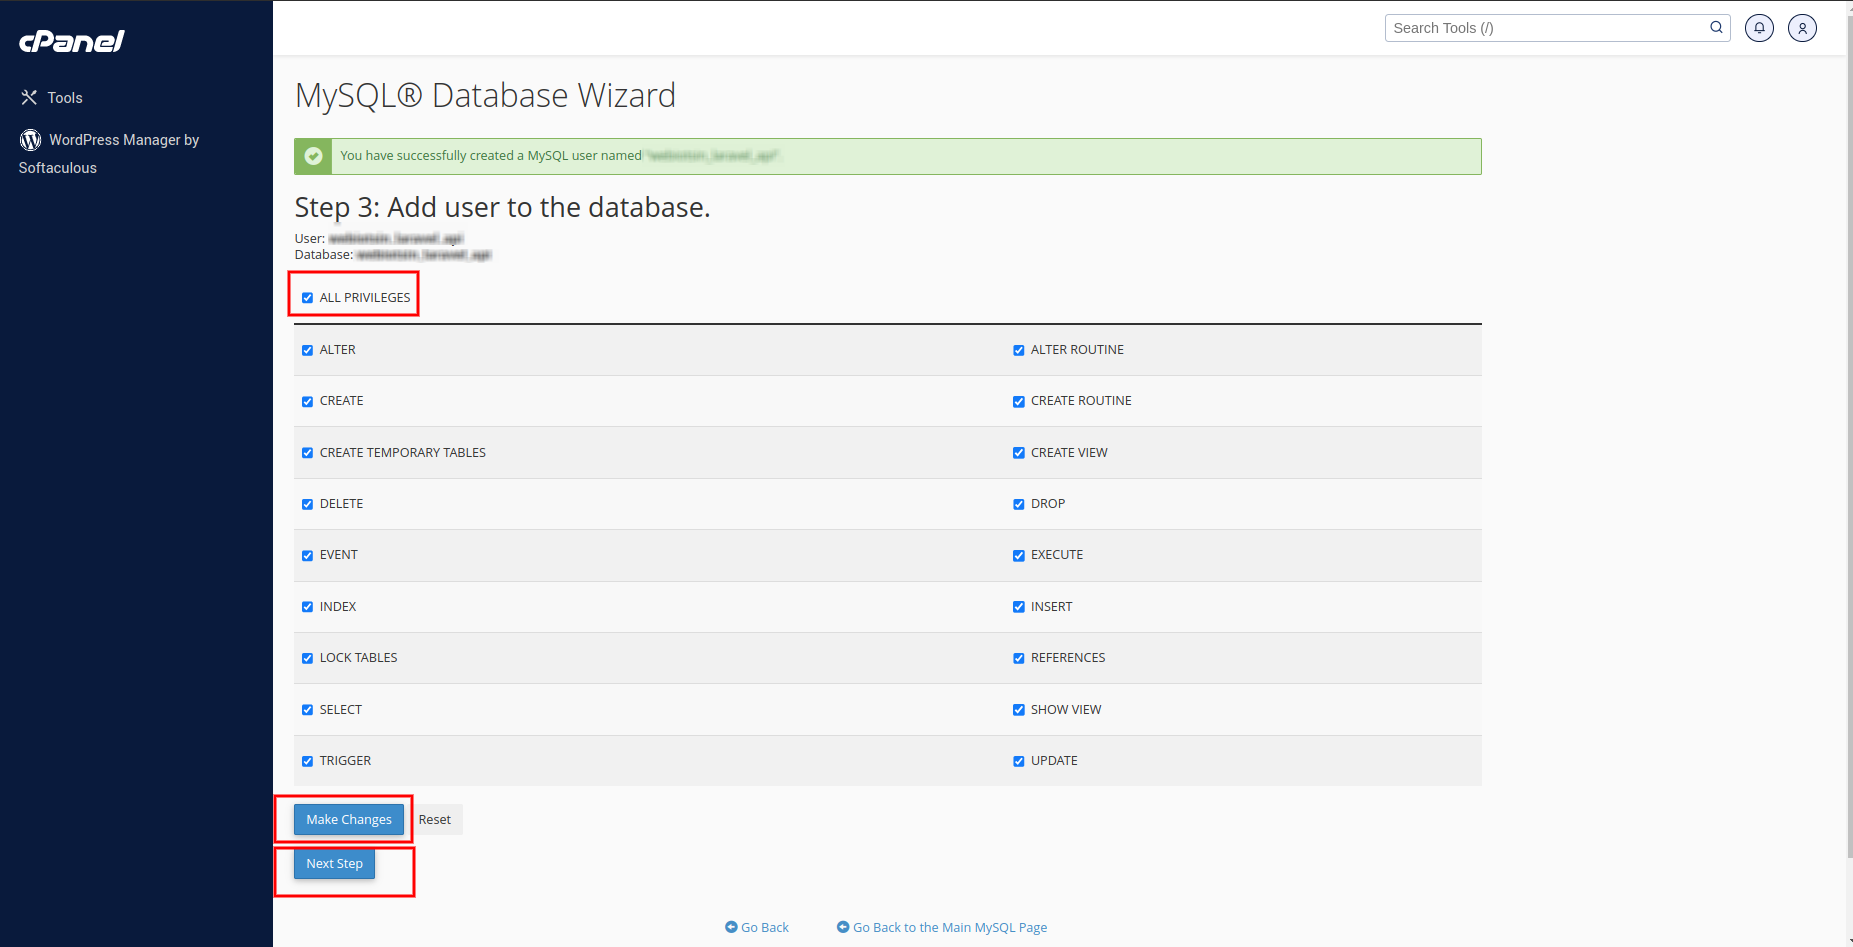Open the user account icon
This screenshot has width=1853, height=947.
coord(1802,28)
